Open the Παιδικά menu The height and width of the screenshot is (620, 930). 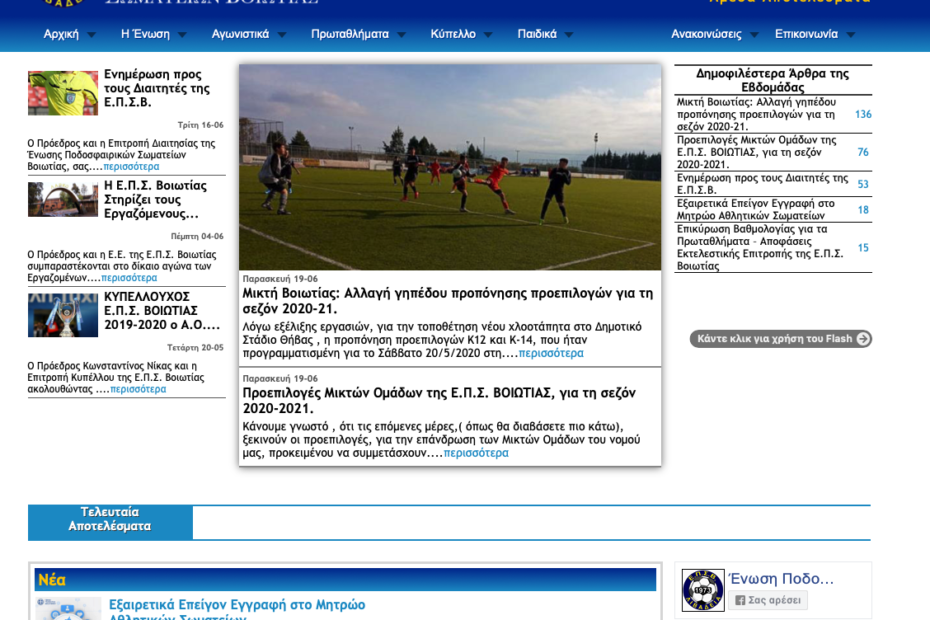point(537,34)
